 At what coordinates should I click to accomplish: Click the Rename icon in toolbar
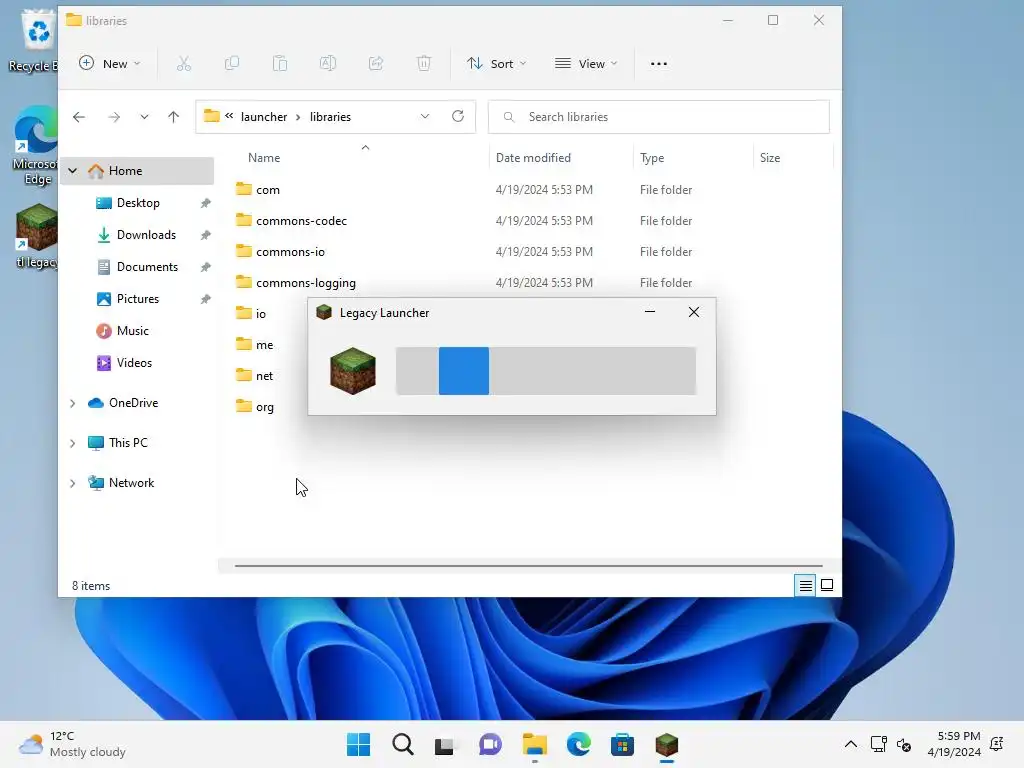328,63
